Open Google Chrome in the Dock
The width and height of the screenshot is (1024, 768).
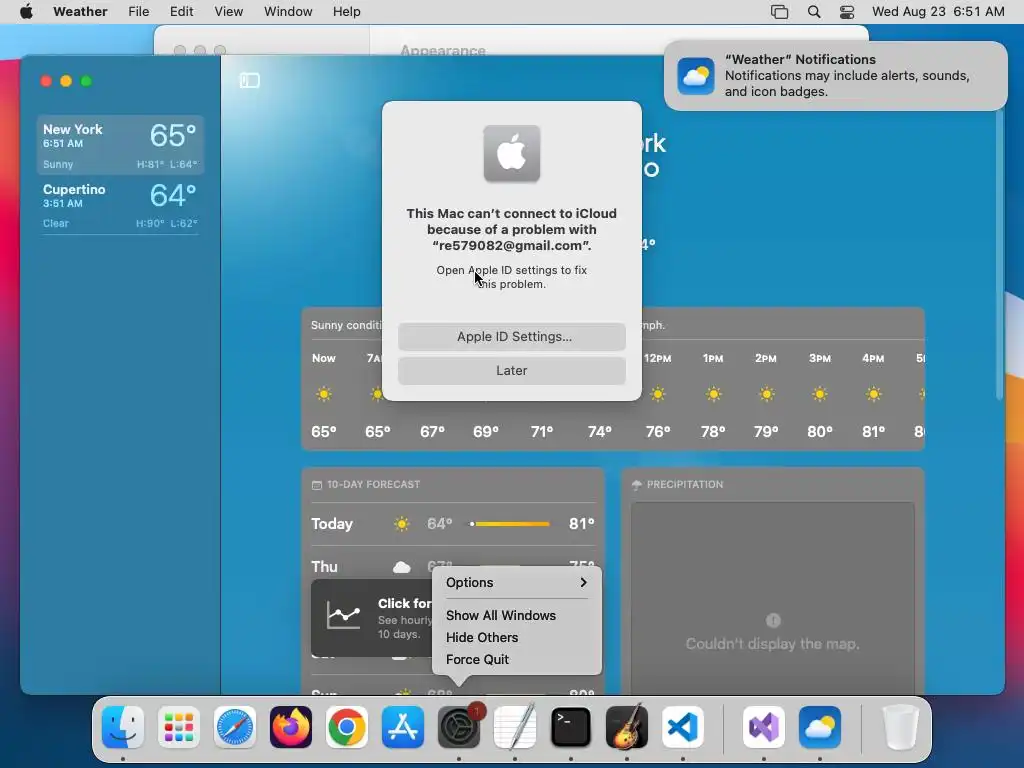[x=347, y=727]
